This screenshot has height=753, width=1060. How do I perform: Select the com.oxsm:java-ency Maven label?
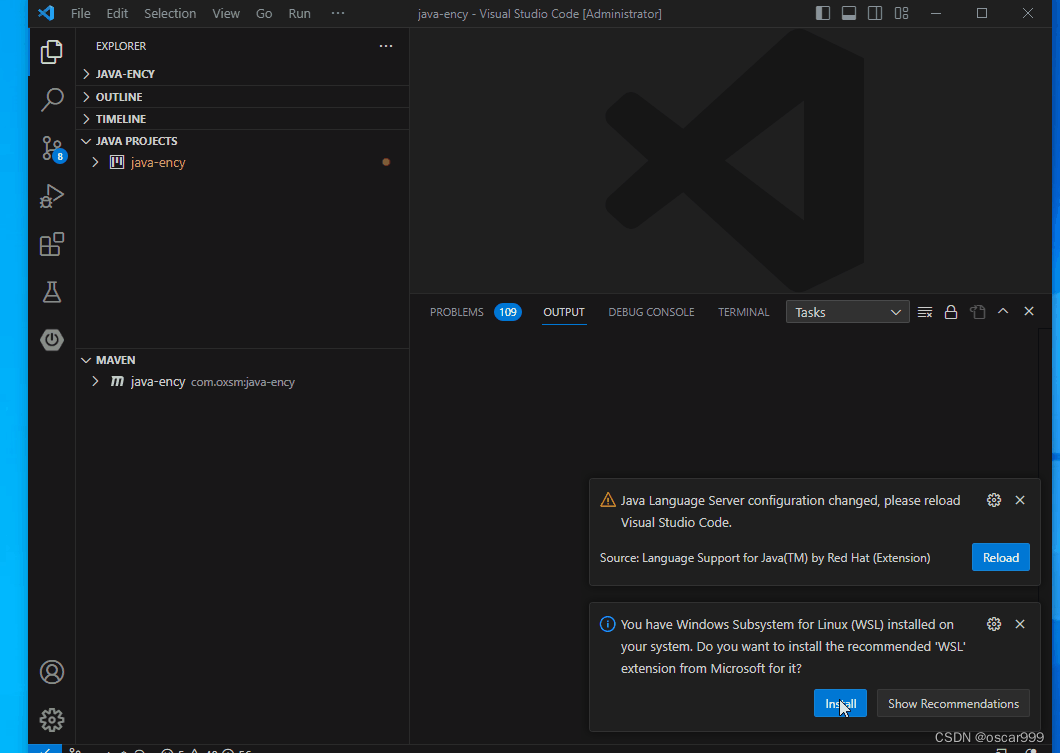[243, 383]
